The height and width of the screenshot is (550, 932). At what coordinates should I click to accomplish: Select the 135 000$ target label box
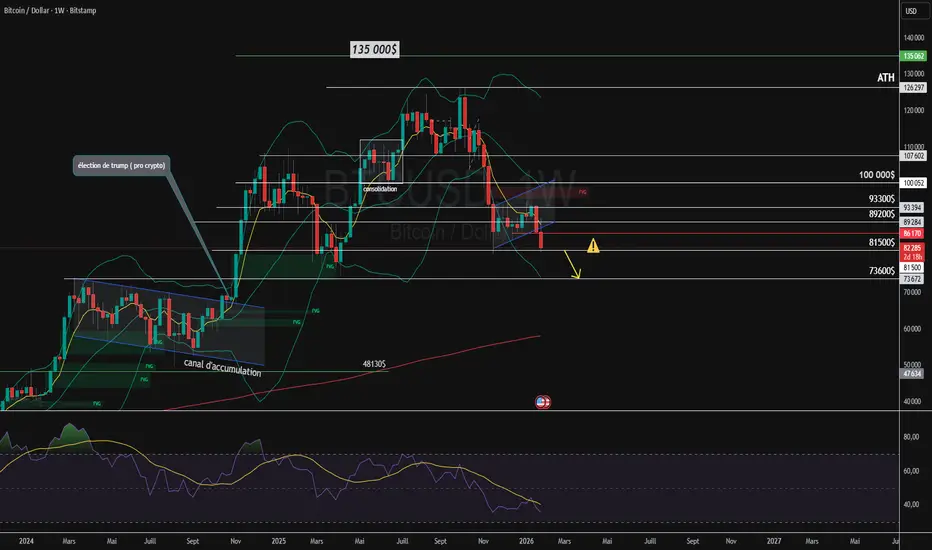374,49
